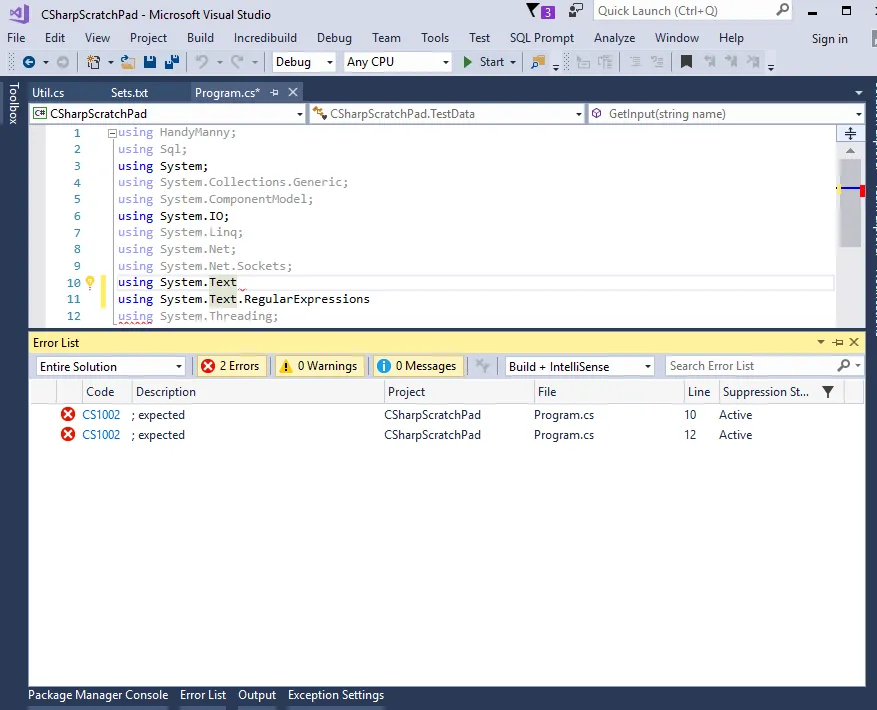Viewport: 877px width, 710px height.
Task: Click the editor split window handle icon
Action: coord(850,133)
